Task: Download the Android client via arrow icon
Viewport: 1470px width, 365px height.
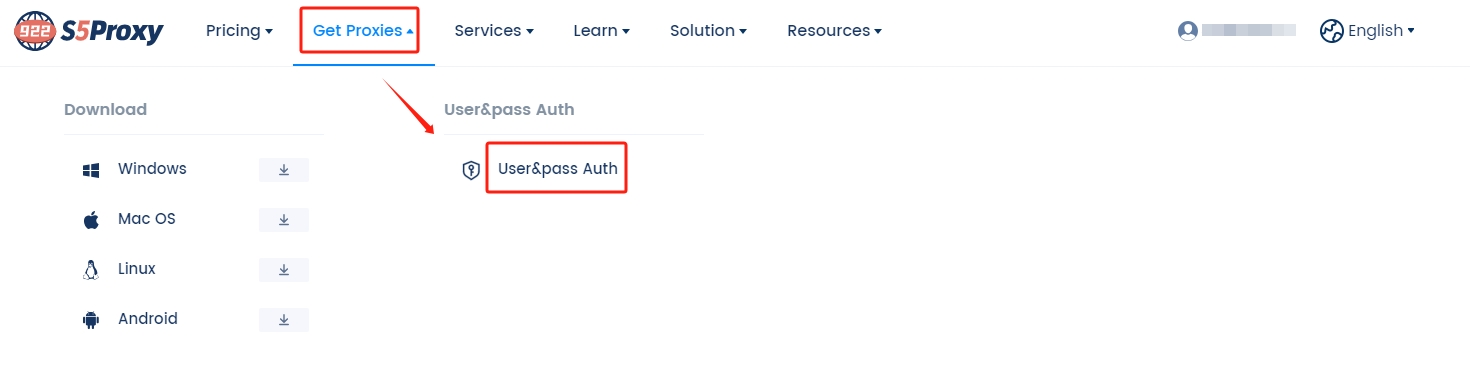Action: coord(284,320)
